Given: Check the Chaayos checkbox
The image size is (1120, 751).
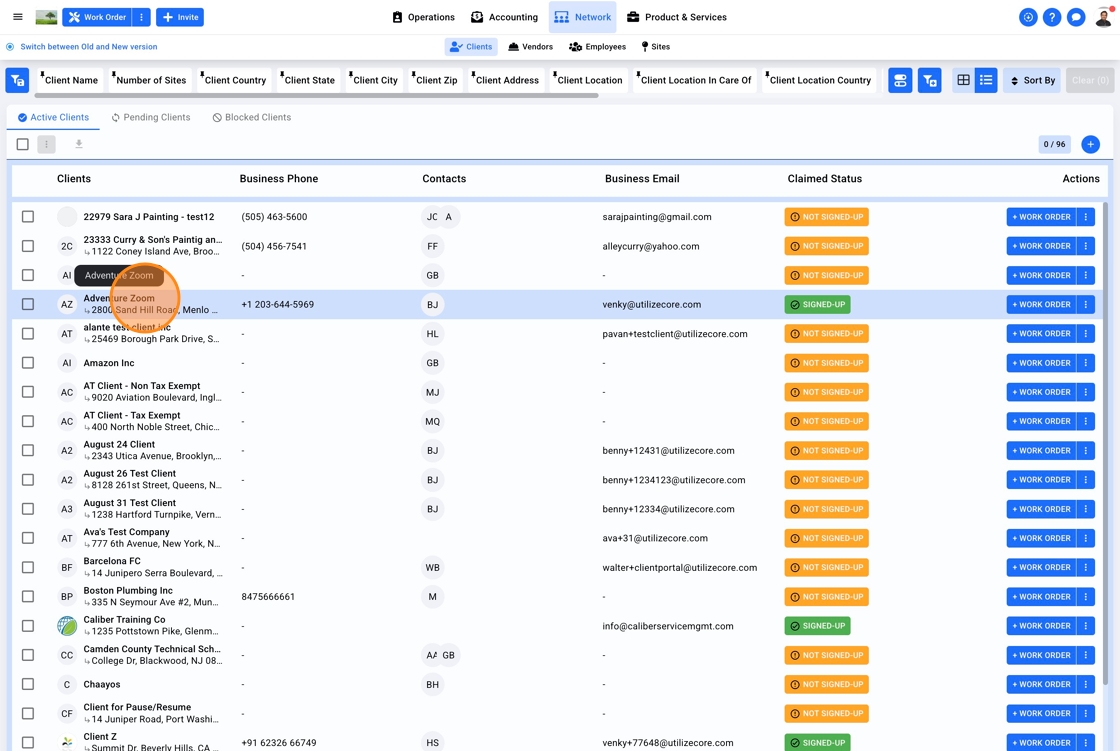Looking at the screenshot, I should tap(28, 684).
